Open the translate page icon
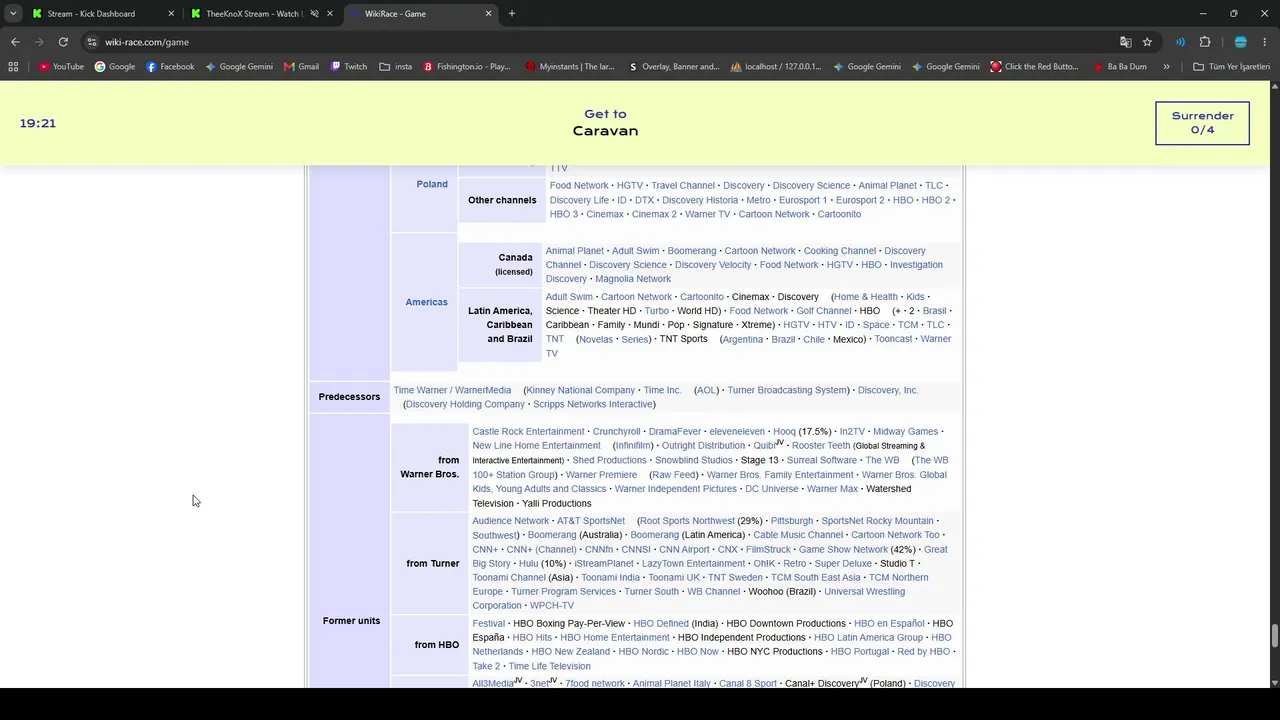 pos(1126,42)
